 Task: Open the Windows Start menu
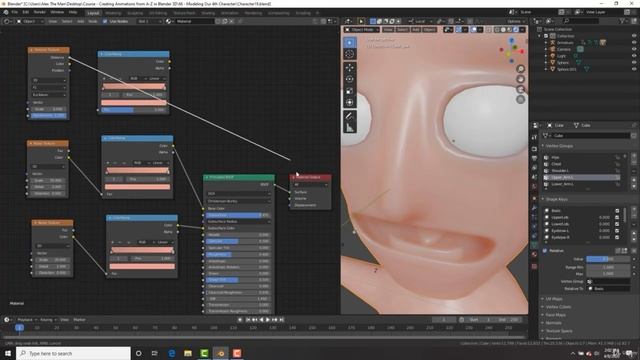(x=8, y=353)
